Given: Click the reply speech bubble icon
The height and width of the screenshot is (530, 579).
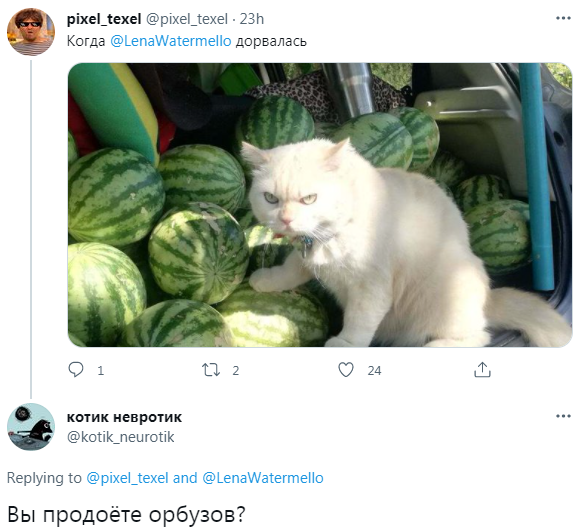Looking at the screenshot, I should [76, 369].
